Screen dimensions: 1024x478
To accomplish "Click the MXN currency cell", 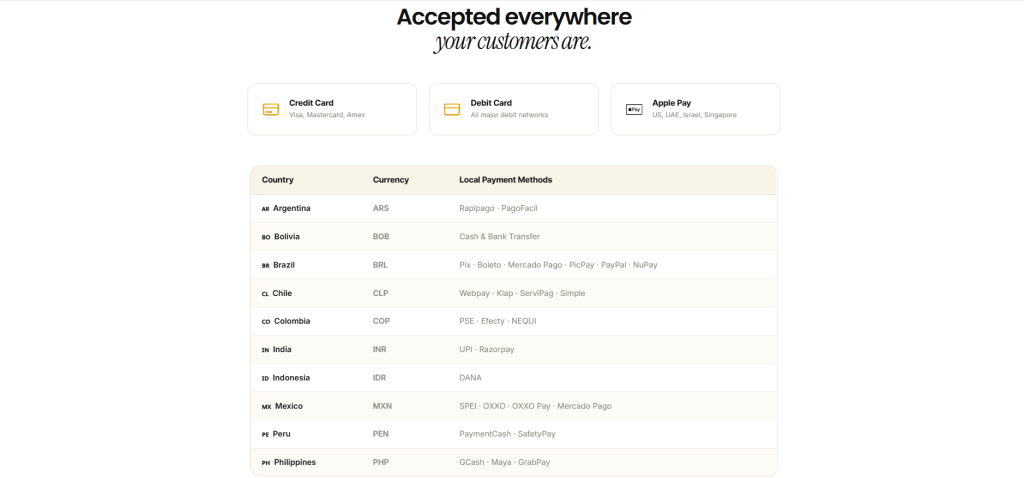I will pyautogui.click(x=381, y=406).
